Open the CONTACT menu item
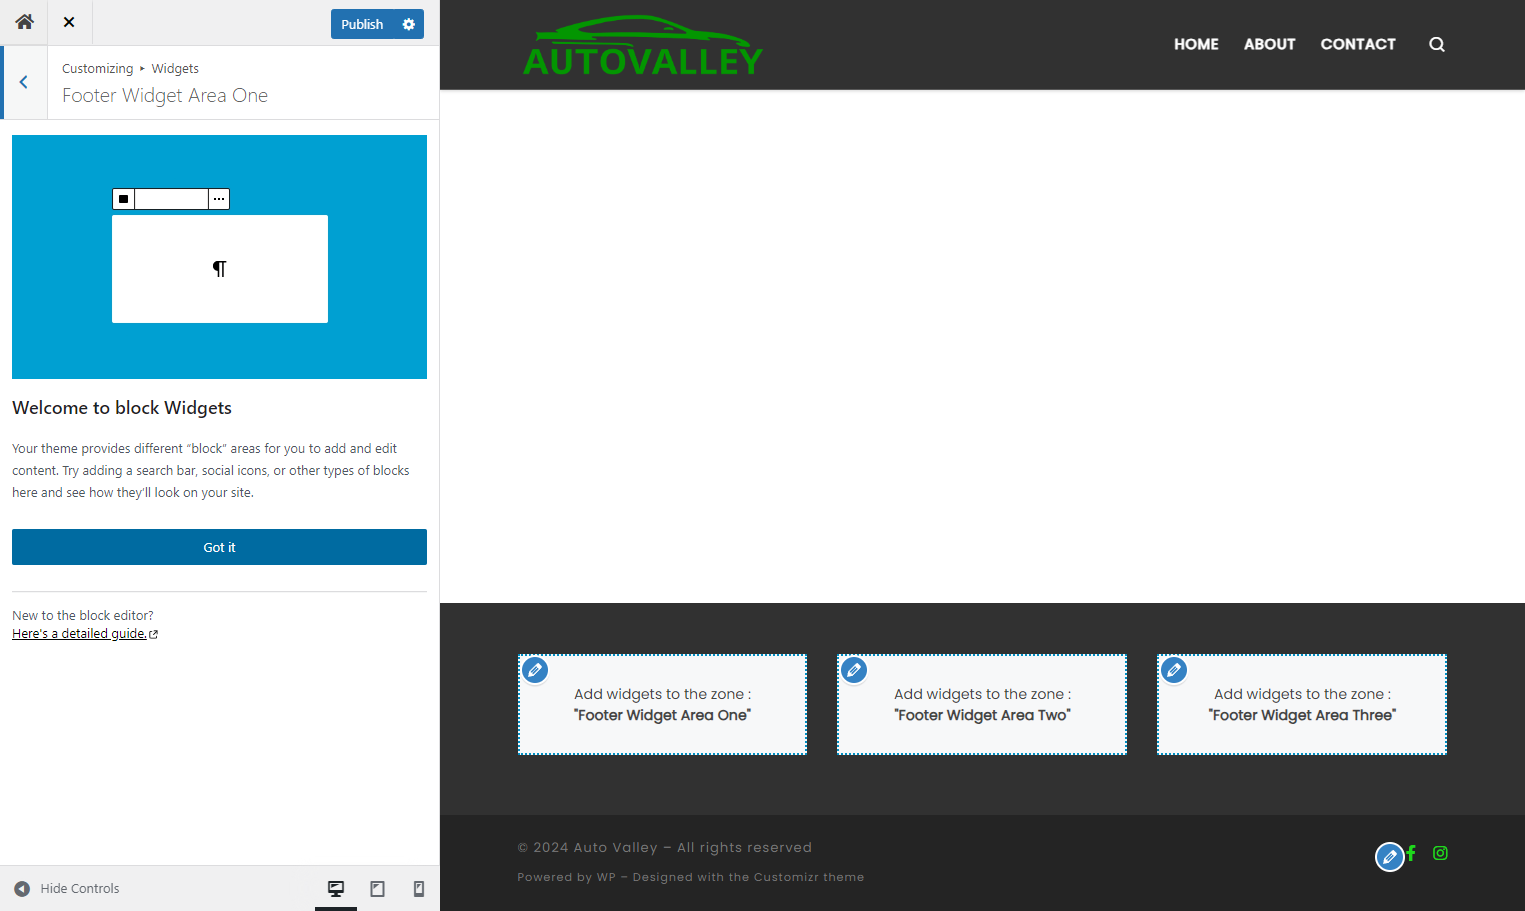The height and width of the screenshot is (911, 1525). [1358, 44]
